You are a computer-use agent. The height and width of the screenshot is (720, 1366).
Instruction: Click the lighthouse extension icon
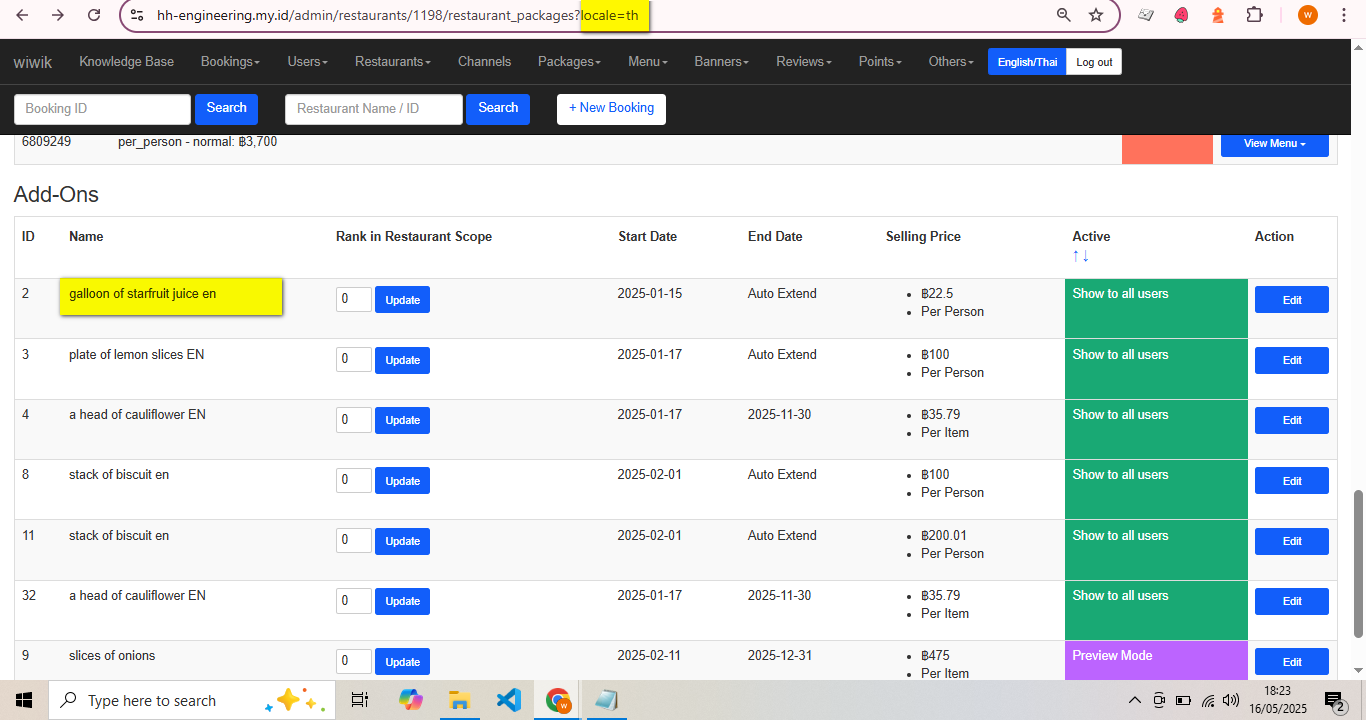coord(1218,15)
